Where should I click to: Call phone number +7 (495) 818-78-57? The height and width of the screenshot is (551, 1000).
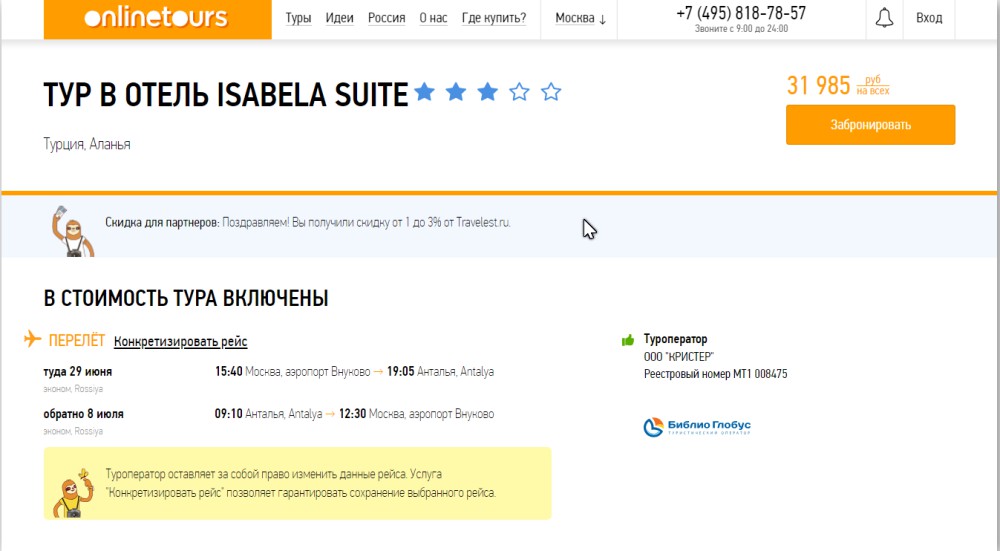(741, 13)
